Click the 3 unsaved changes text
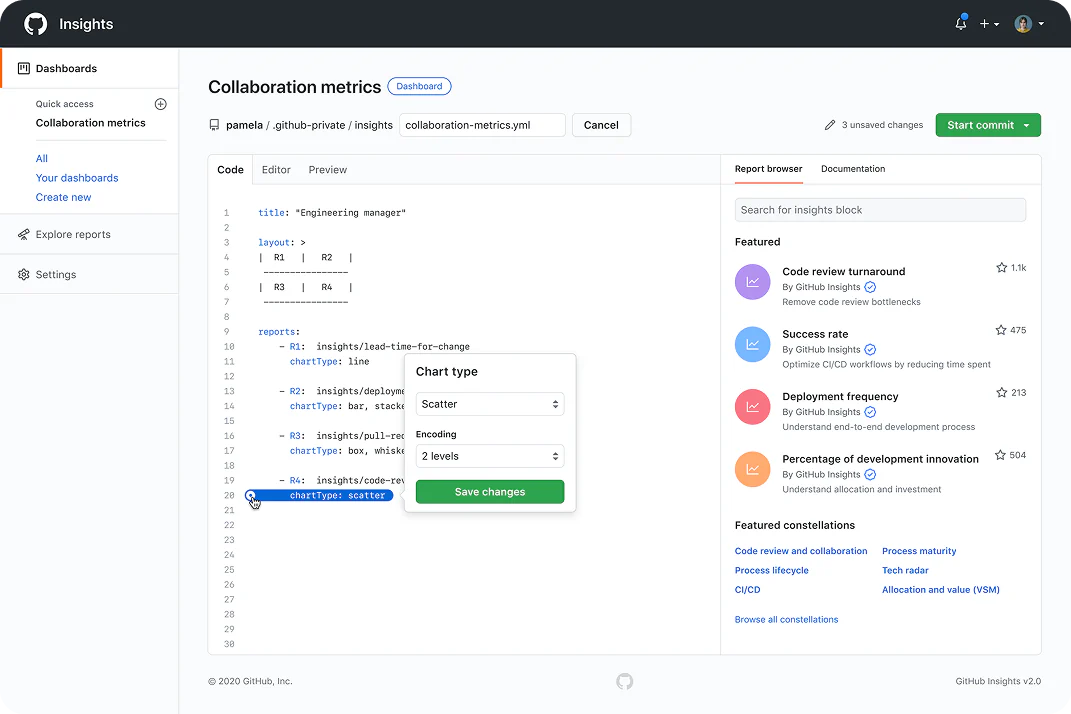Viewport: 1071px width, 714px height. click(x=882, y=125)
